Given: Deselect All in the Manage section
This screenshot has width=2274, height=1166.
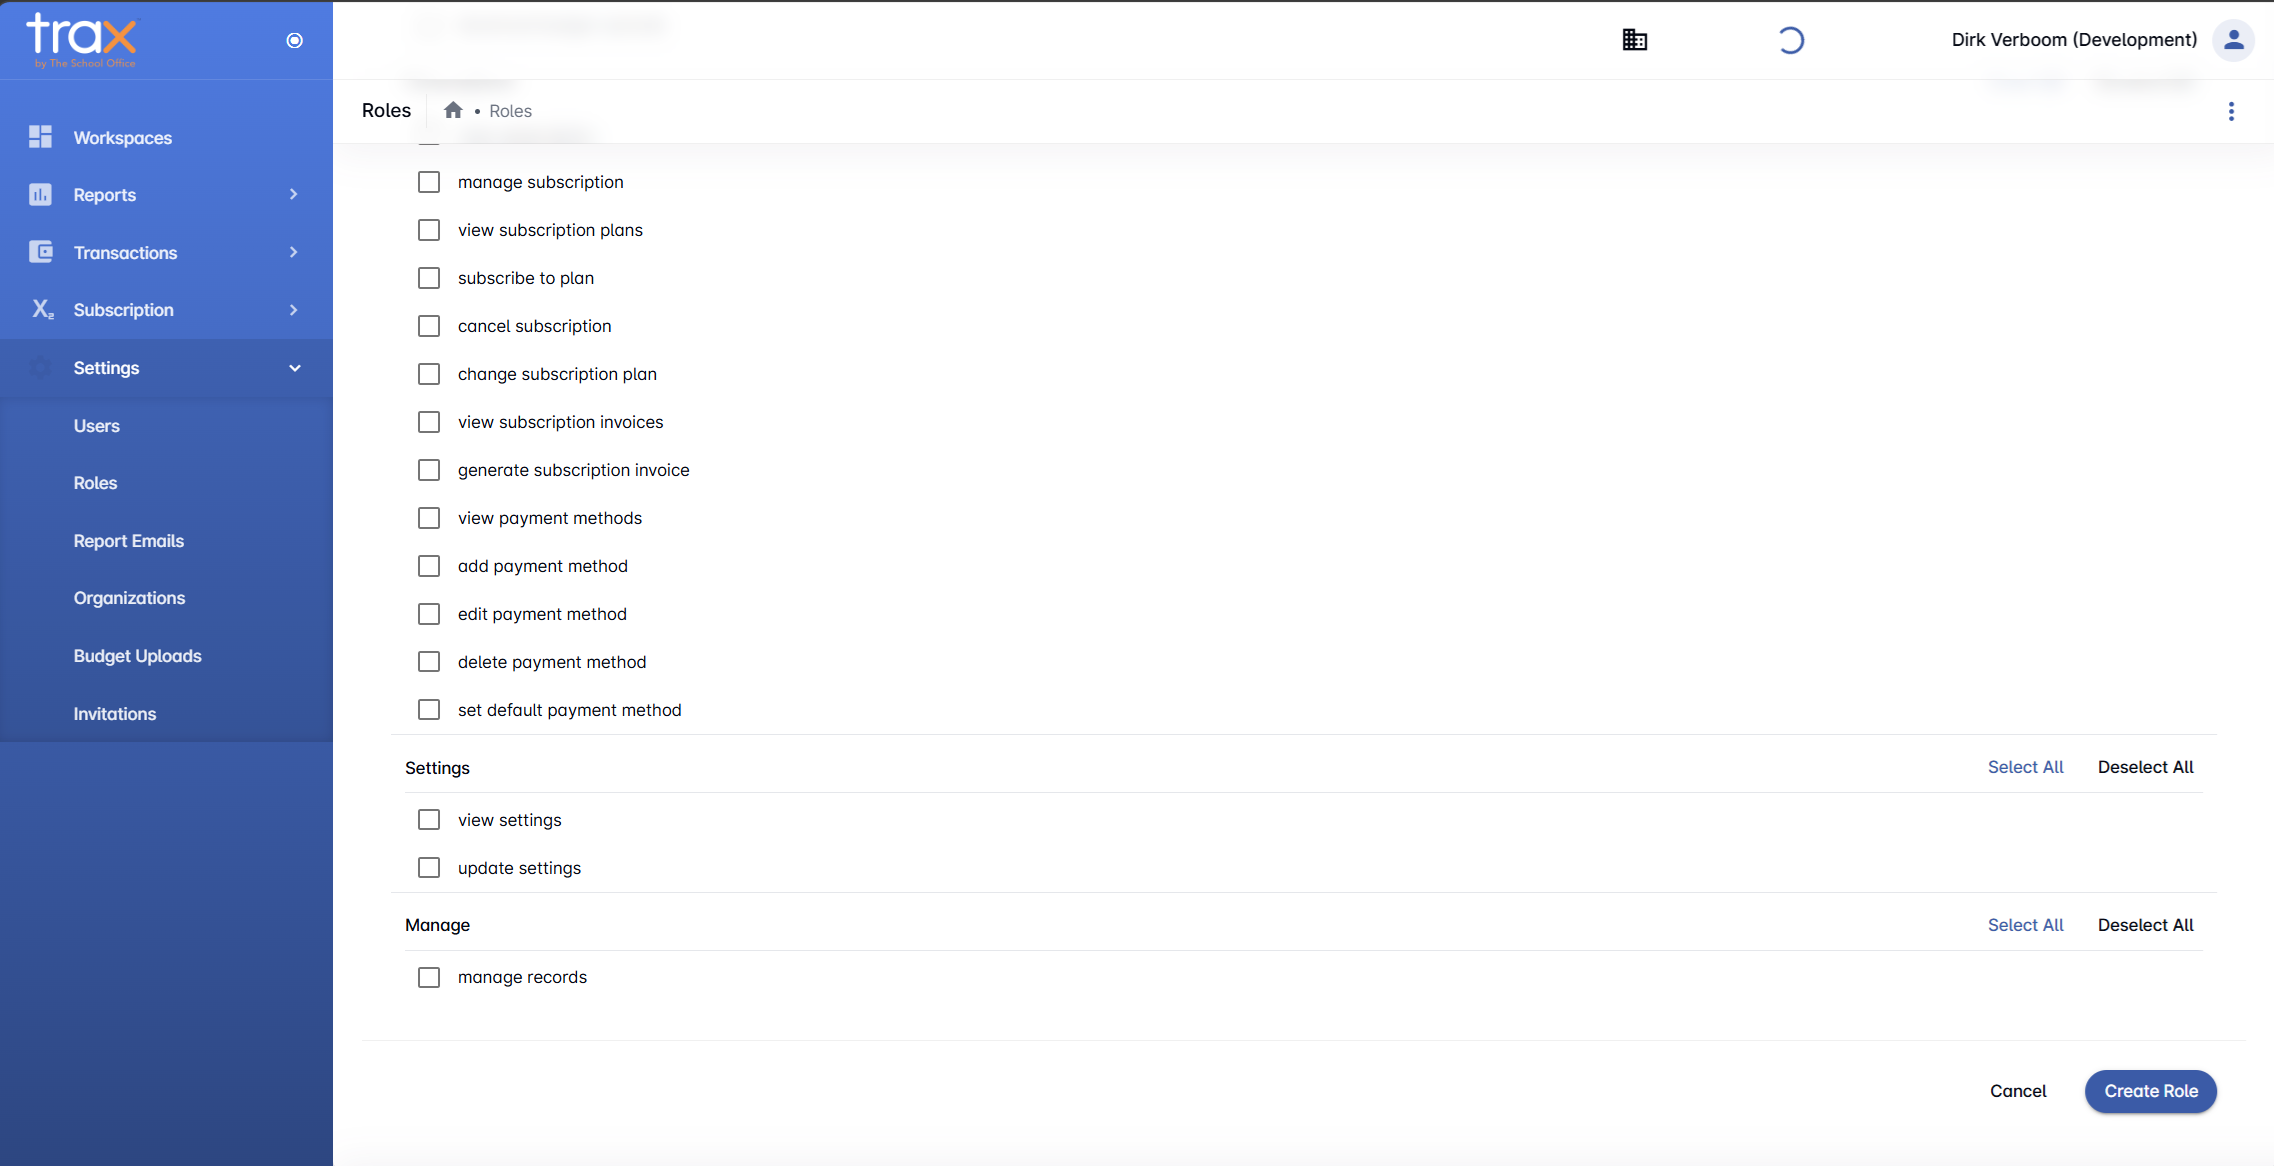Looking at the screenshot, I should (2145, 925).
